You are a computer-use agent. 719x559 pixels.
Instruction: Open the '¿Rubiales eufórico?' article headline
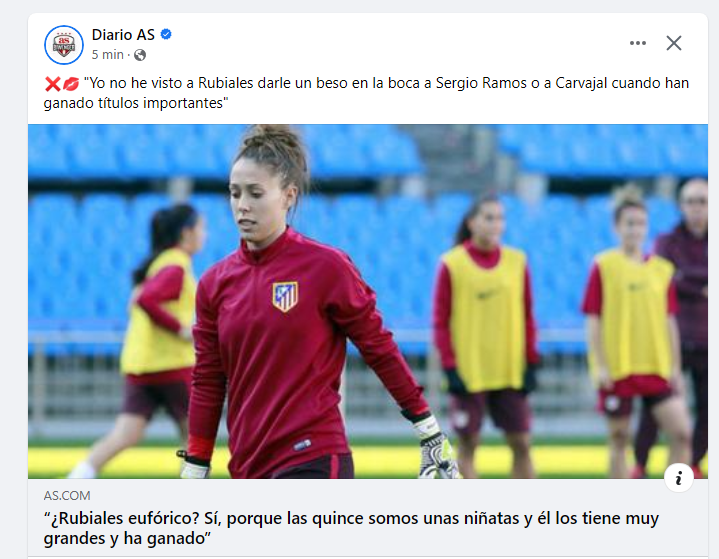click(351, 528)
